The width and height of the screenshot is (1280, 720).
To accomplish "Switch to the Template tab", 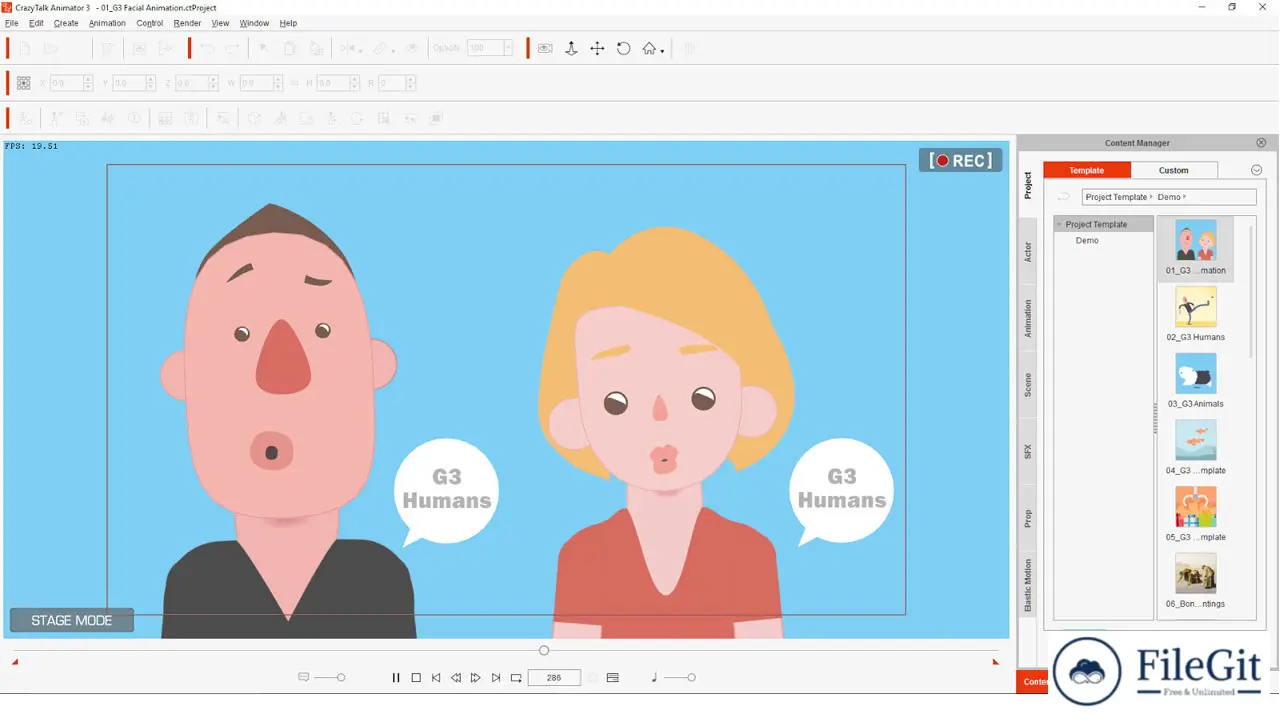I will [1087, 170].
